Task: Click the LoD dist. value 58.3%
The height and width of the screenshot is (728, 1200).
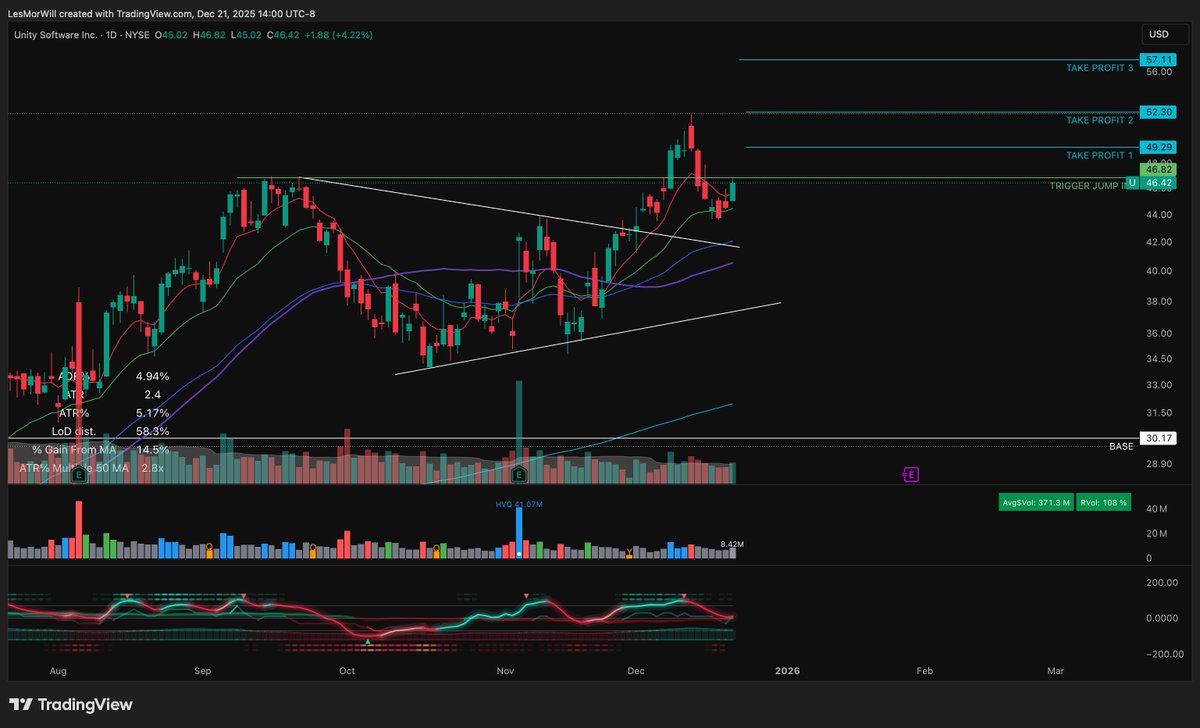Action: [153, 431]
